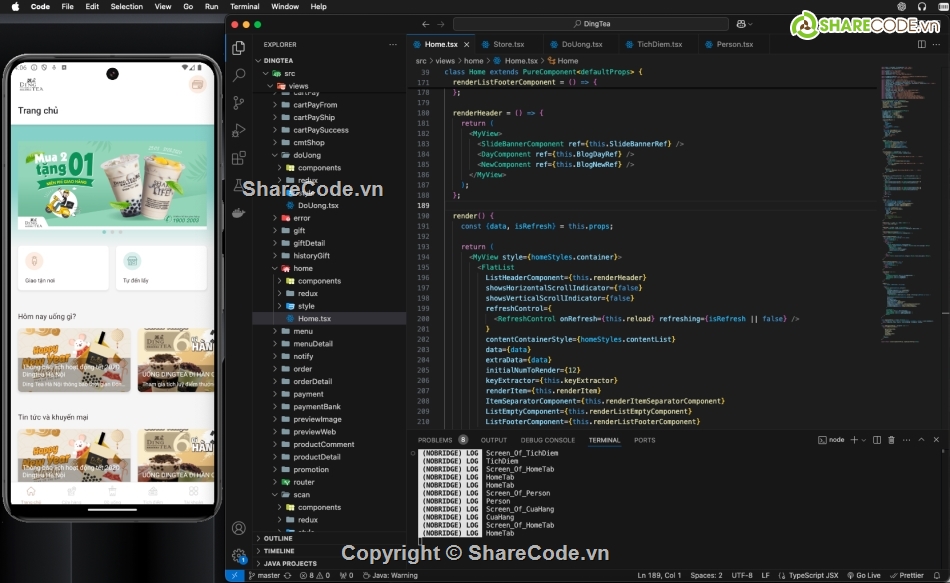Tap the Giao tận nơi card on phone

[x=63, y=268]
